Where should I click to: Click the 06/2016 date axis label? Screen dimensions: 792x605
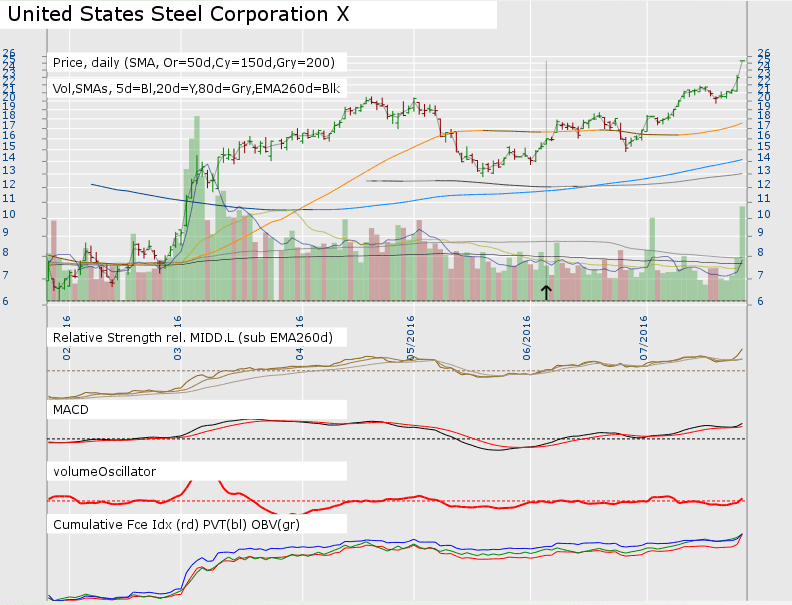pyautogui.click(x=529, y=335)
